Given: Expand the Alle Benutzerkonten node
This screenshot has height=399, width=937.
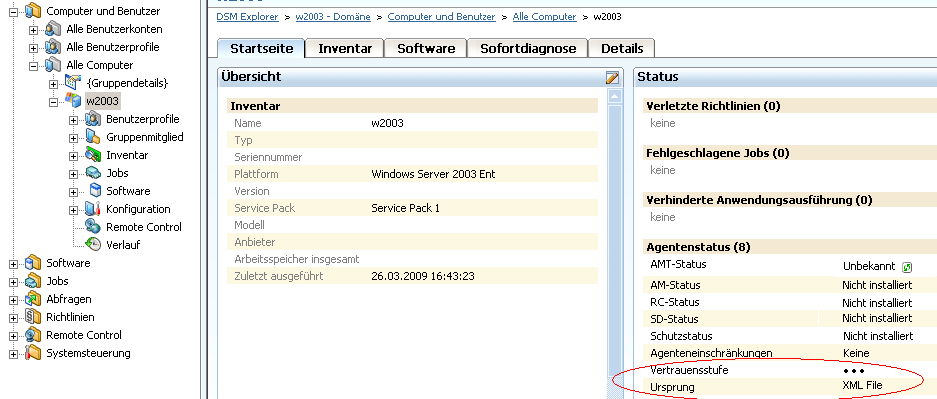Looking at the screenshot, I should [33, 30].
